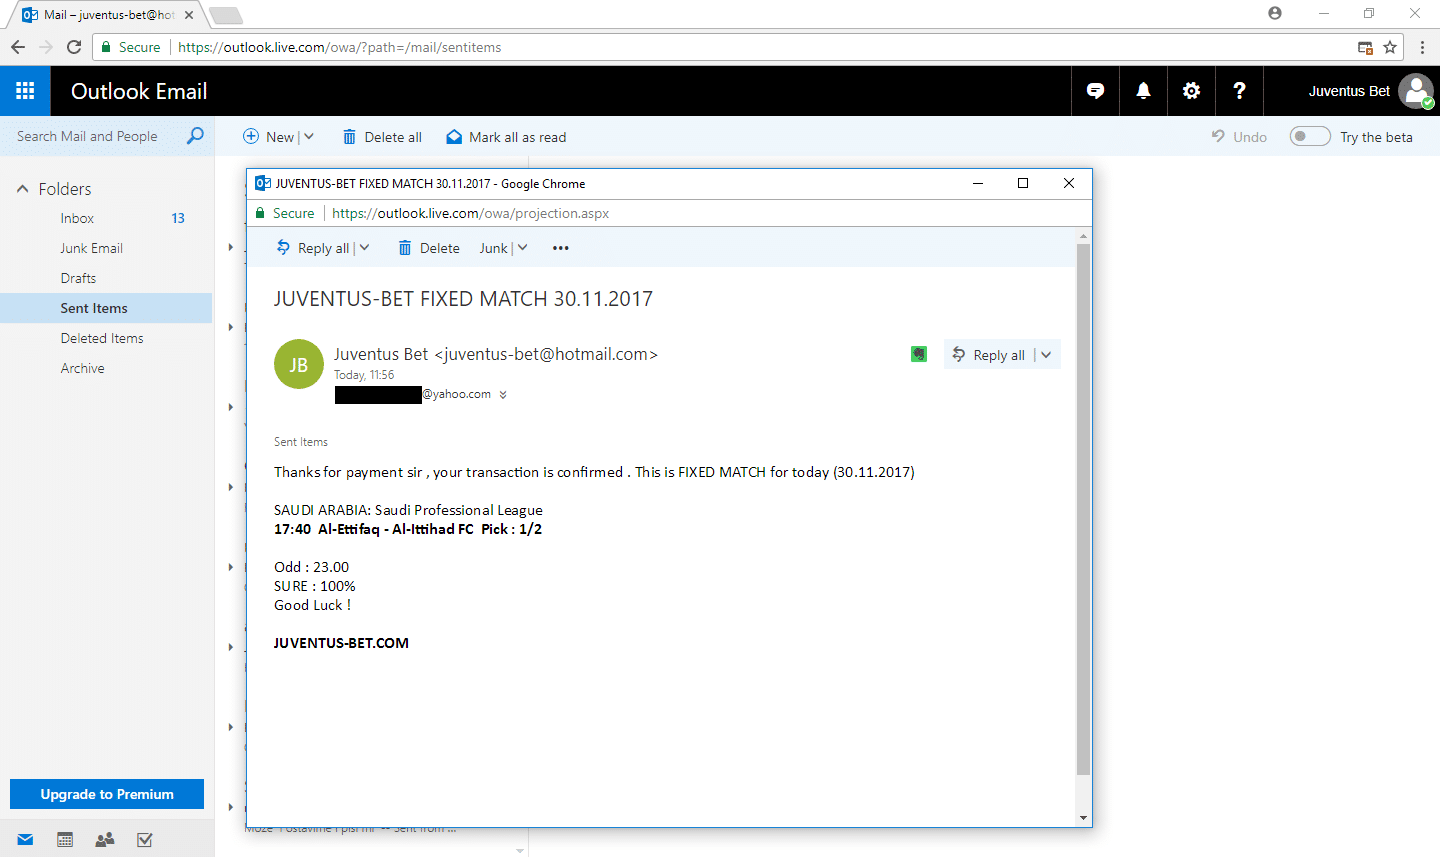
Task: Open the Office app launcher grid
Action: (x=25, y=91)
